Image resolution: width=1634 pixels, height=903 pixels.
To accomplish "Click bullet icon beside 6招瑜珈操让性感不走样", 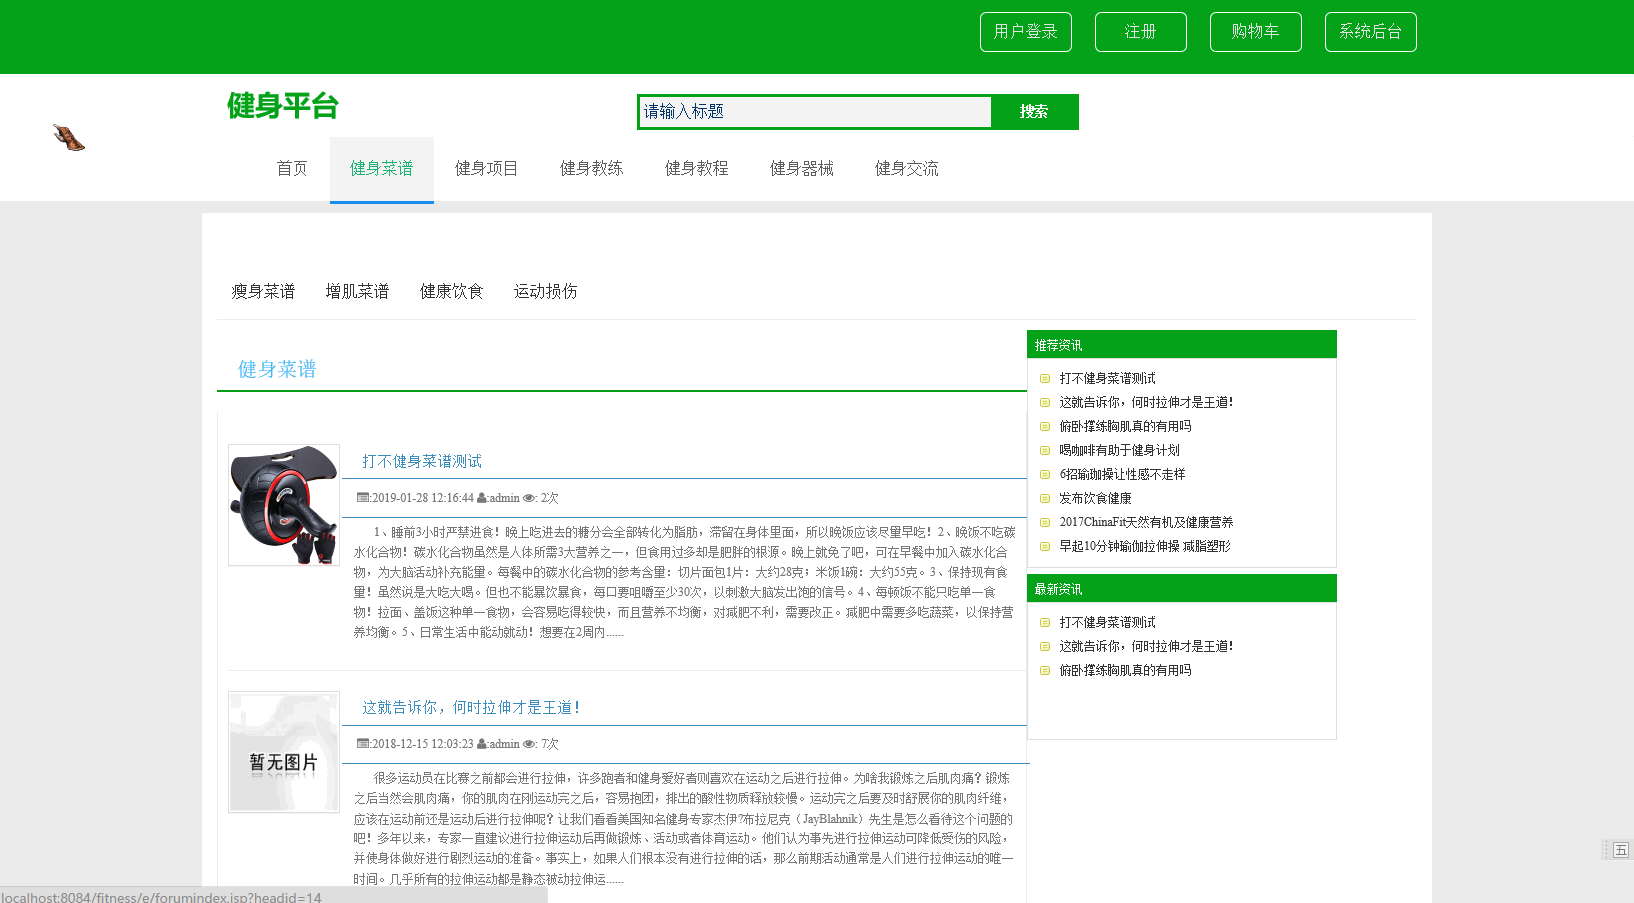I will (x=1045, y=474).
